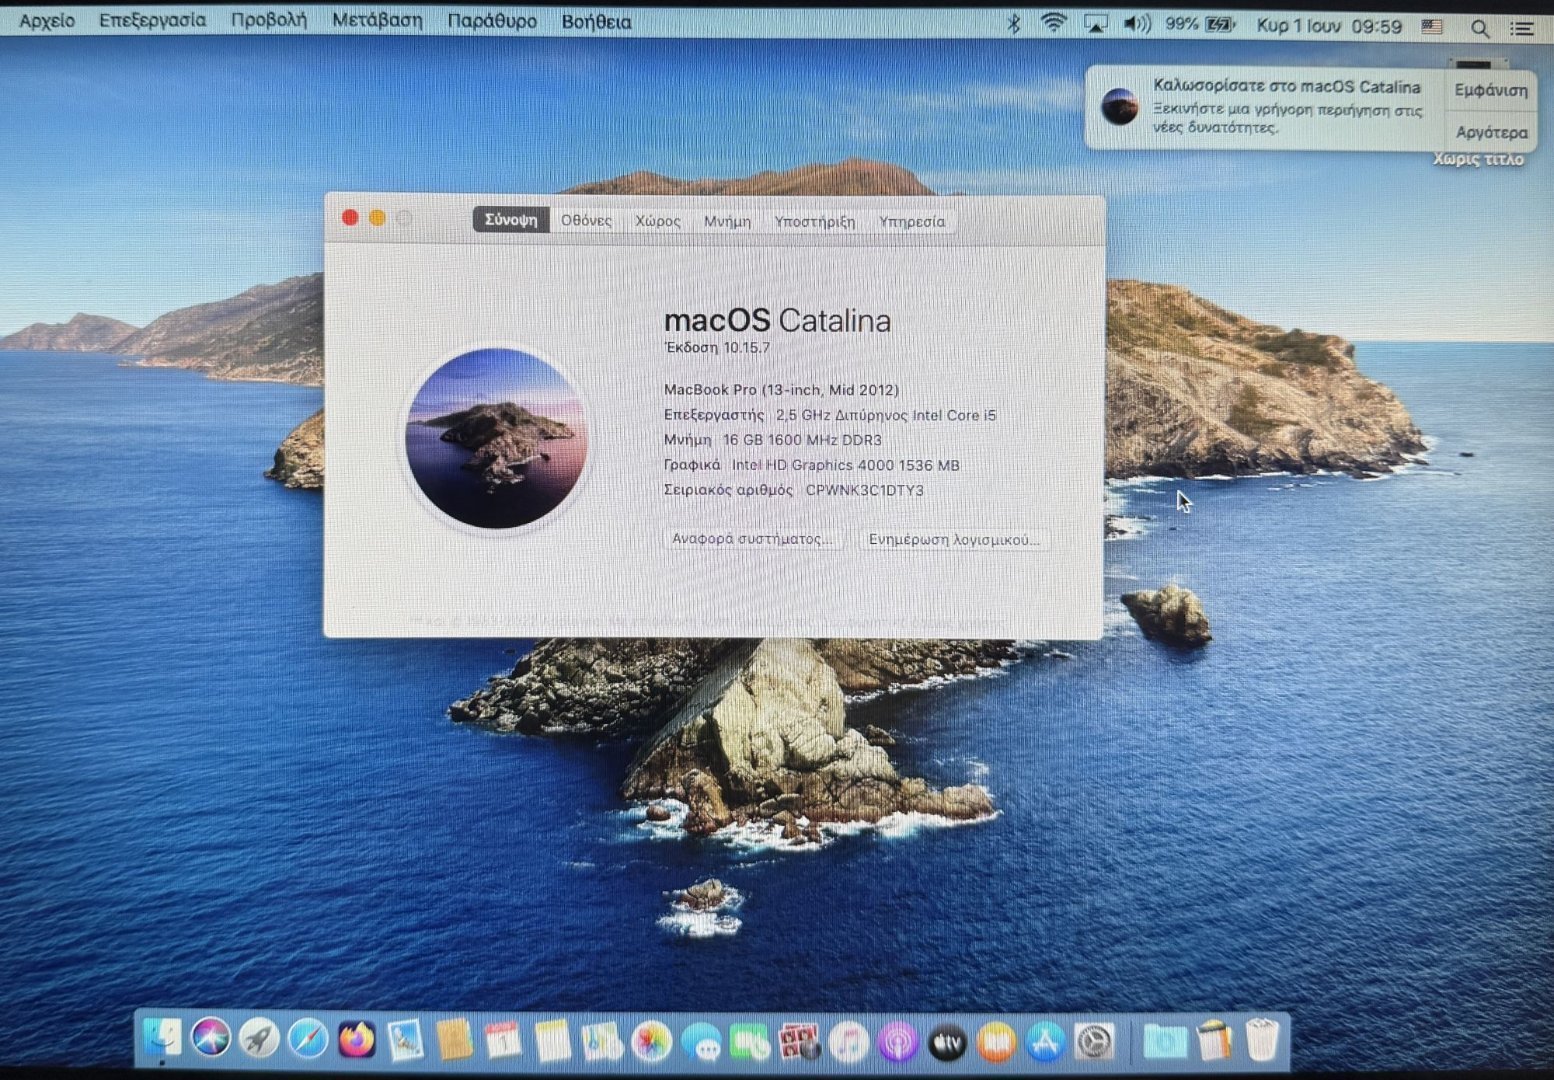The height and width of the screenshot is (1080, 1554).
Task: Open the Προβολή menu
Action: [269, 20]
